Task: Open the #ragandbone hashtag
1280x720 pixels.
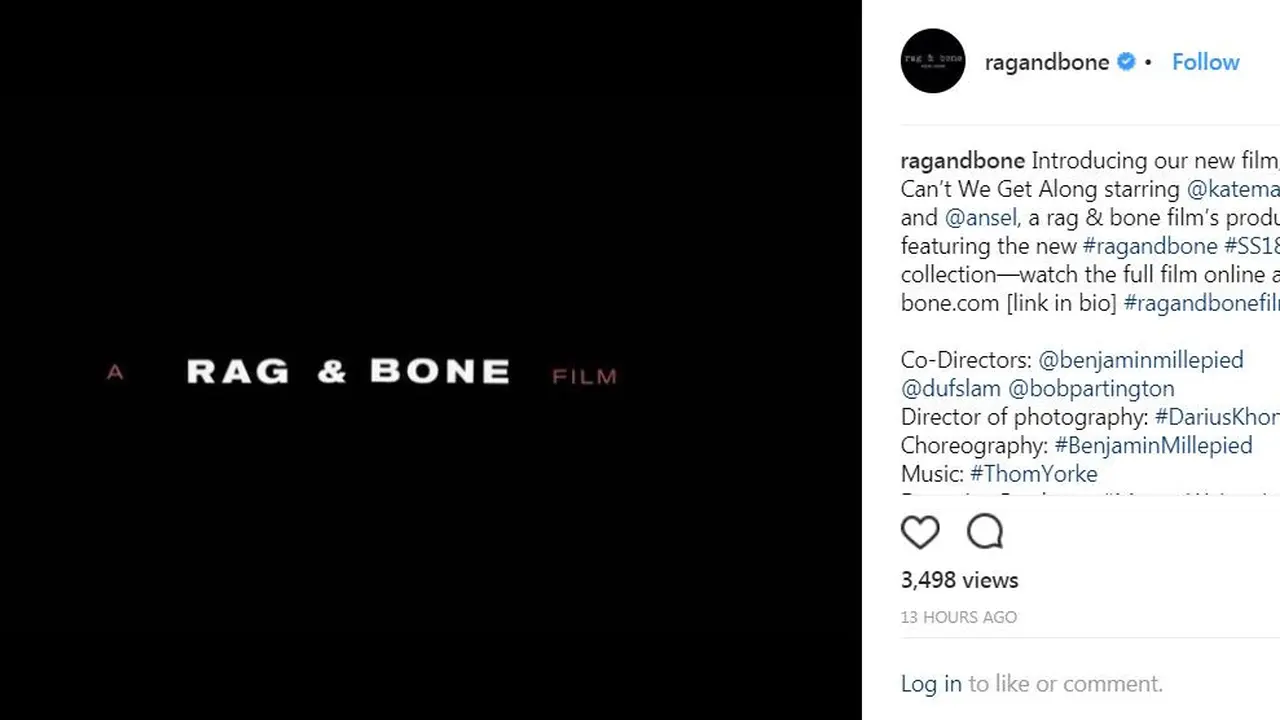Action: 1150,246
